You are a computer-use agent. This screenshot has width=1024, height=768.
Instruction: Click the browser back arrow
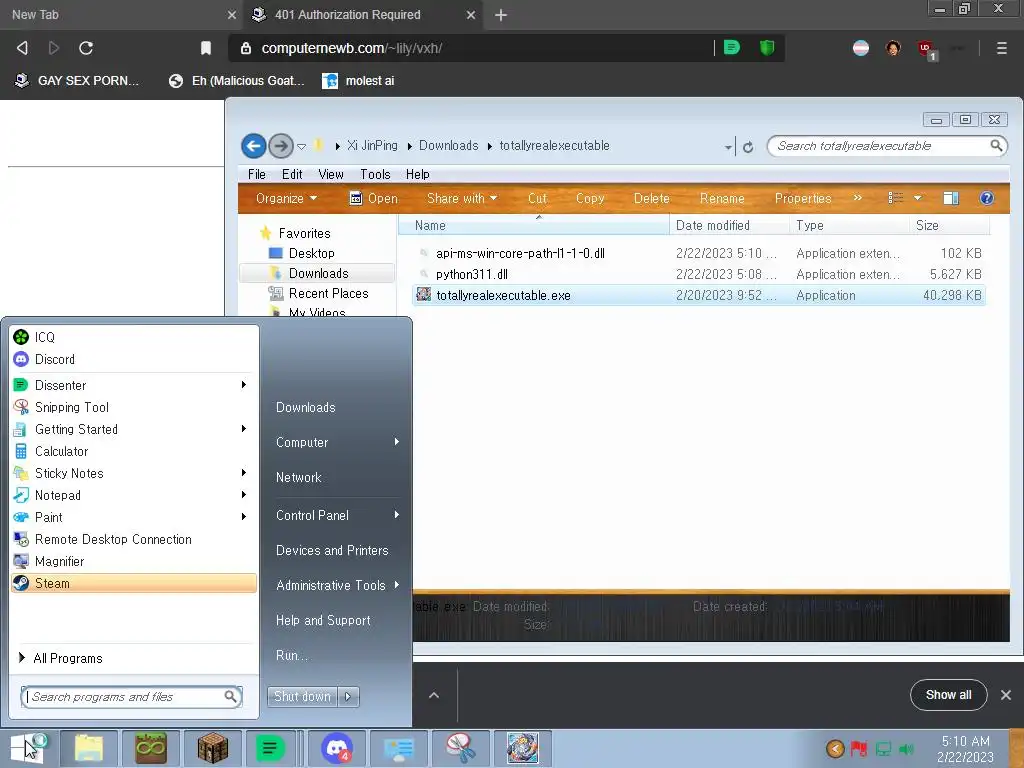[x=22, y=48]
